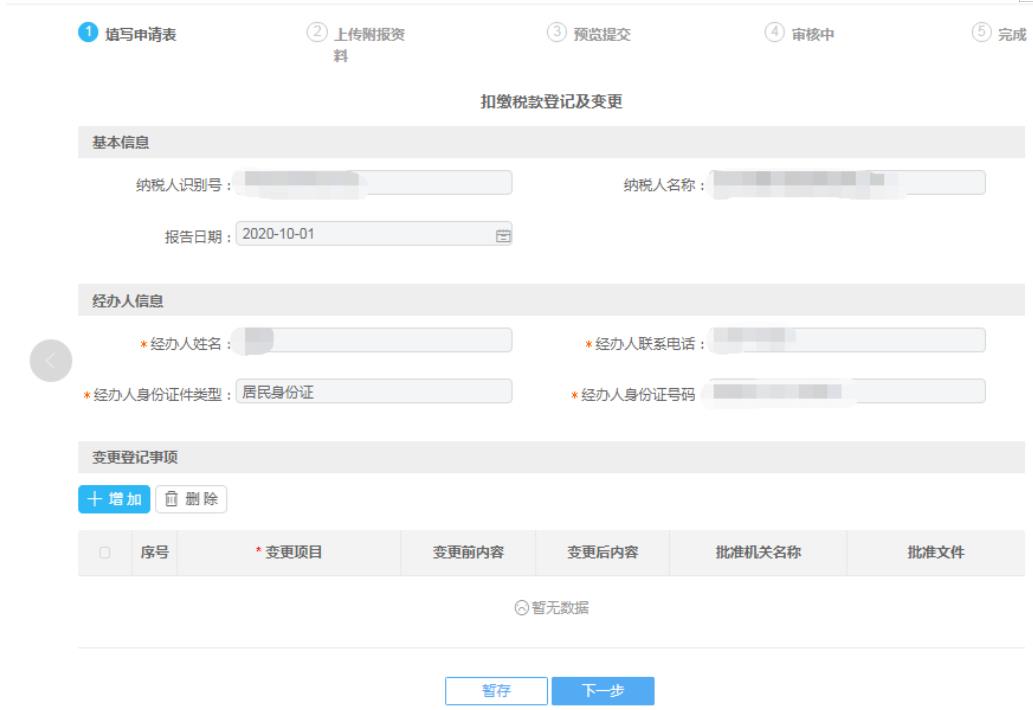Proceed with the 下一步 button
The image size is (1033, 710).
coord(604,692)
